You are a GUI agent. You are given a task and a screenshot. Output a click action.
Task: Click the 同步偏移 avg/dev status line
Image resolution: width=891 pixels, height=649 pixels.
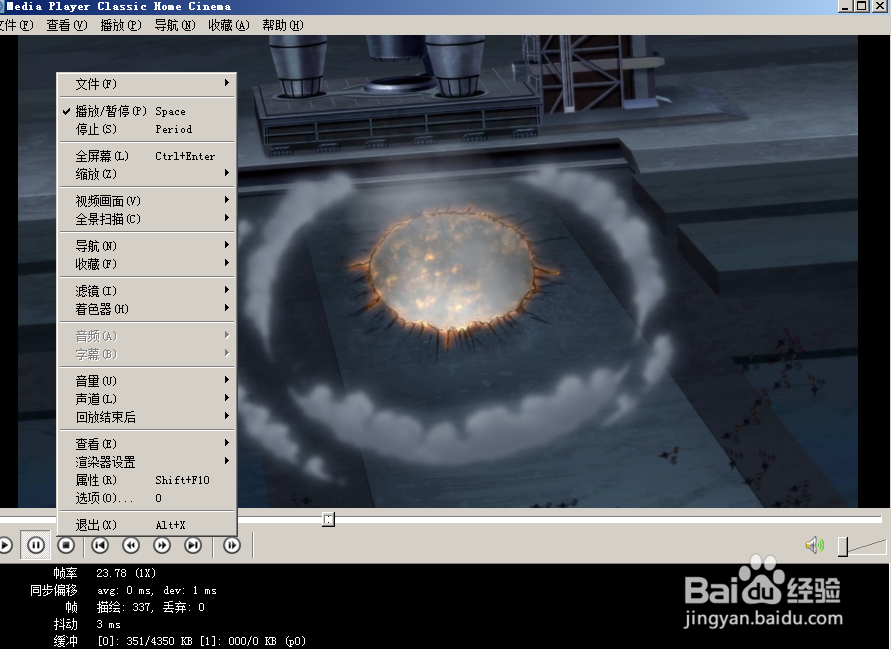pos(123,590)
